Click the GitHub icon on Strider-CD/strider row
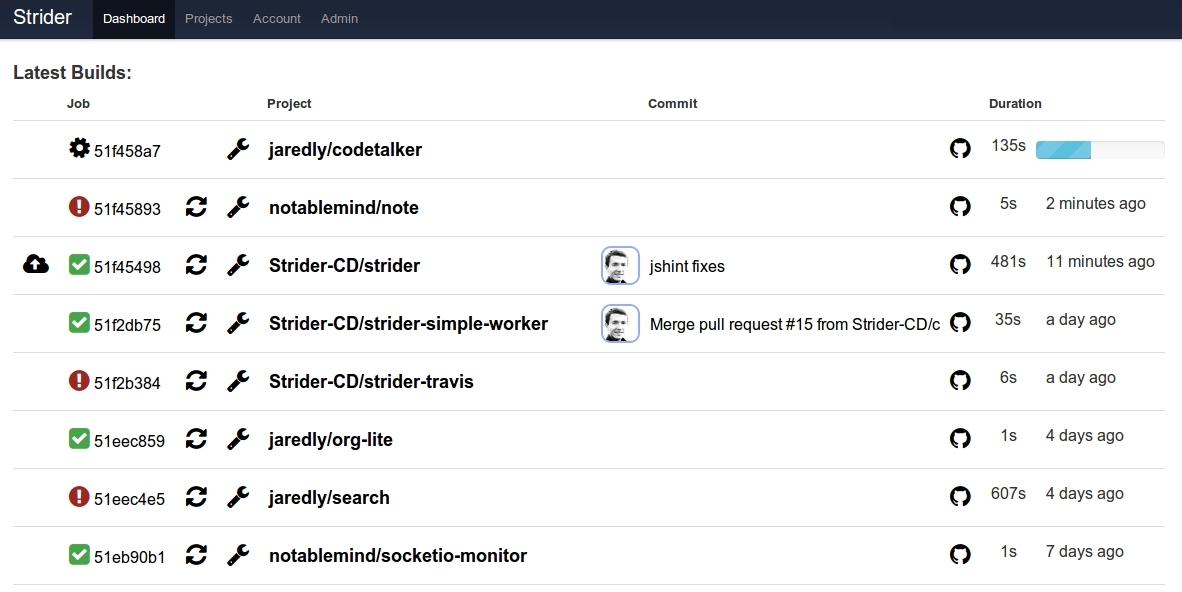1182x592 pixels. point(960,264)
